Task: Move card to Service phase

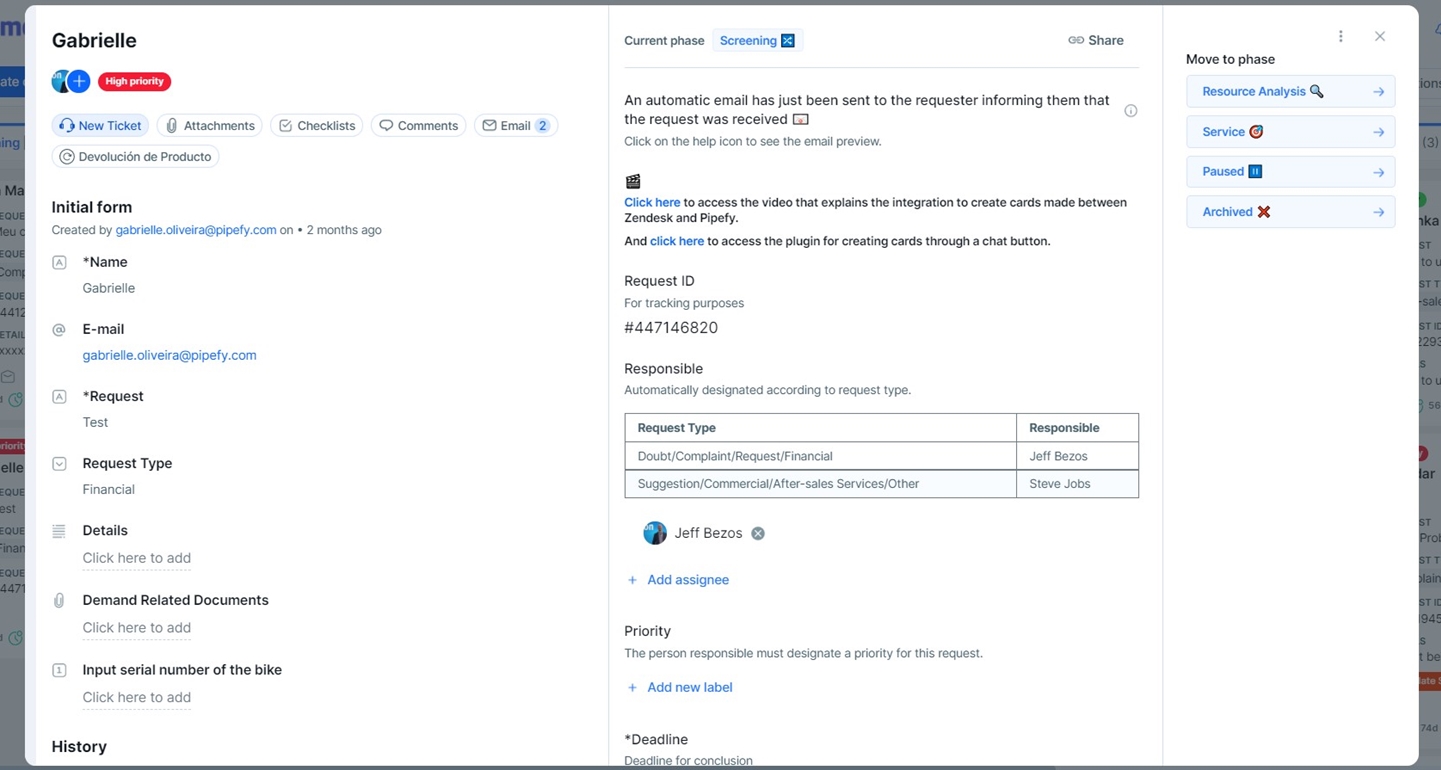Action: [1289, 132]
